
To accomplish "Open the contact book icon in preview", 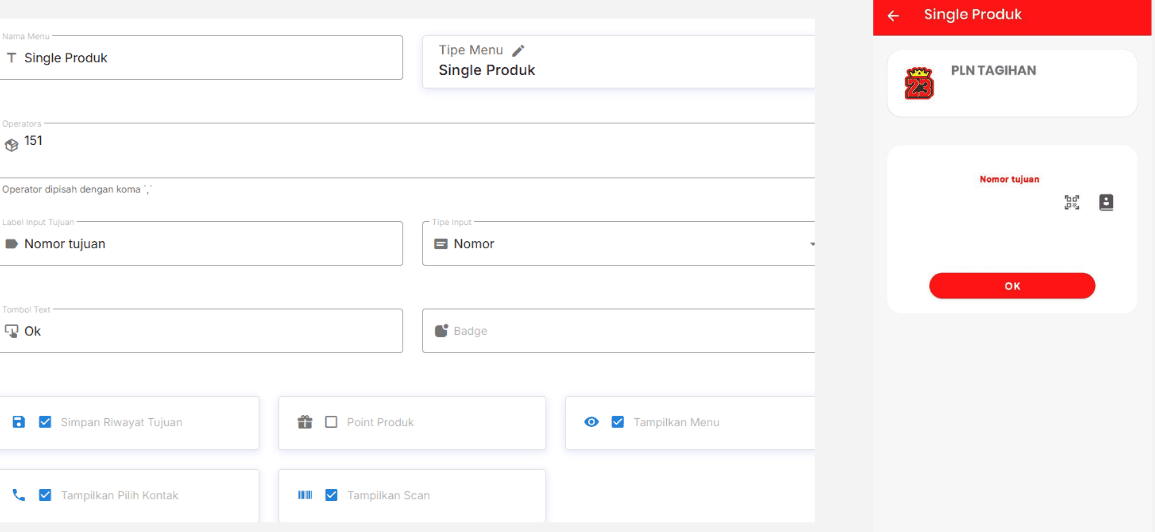I will pos(1106,202).
